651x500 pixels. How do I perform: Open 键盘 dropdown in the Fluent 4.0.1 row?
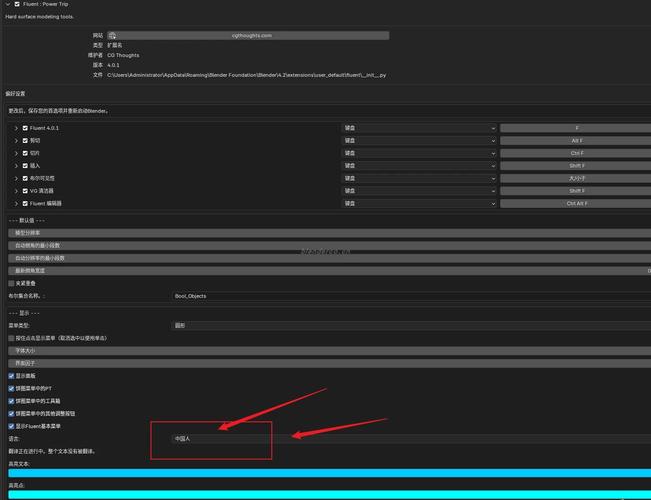click(419, 128)
